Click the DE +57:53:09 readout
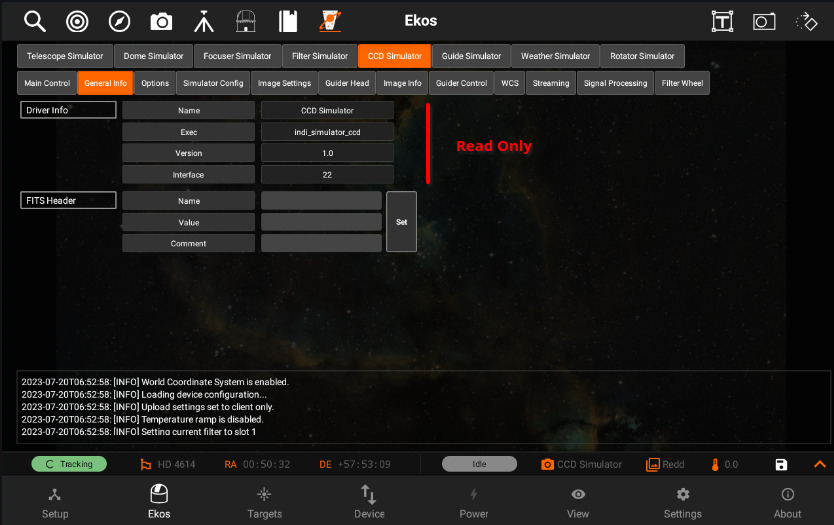The height and width of the screenshot is (525, 834). tap(355, 464)
